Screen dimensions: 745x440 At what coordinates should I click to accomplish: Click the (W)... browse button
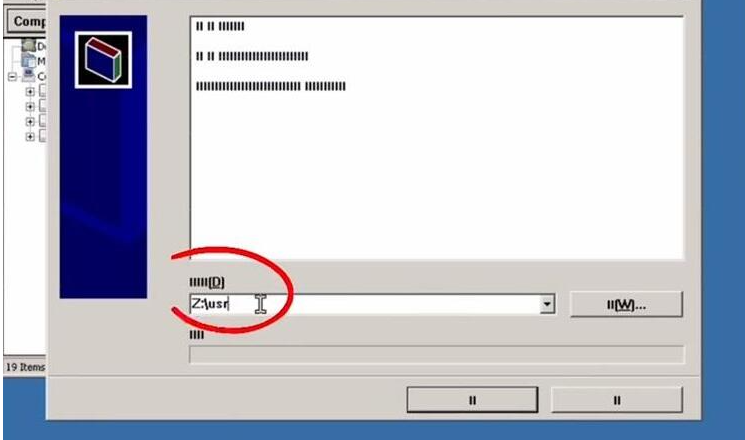[626, 305]
